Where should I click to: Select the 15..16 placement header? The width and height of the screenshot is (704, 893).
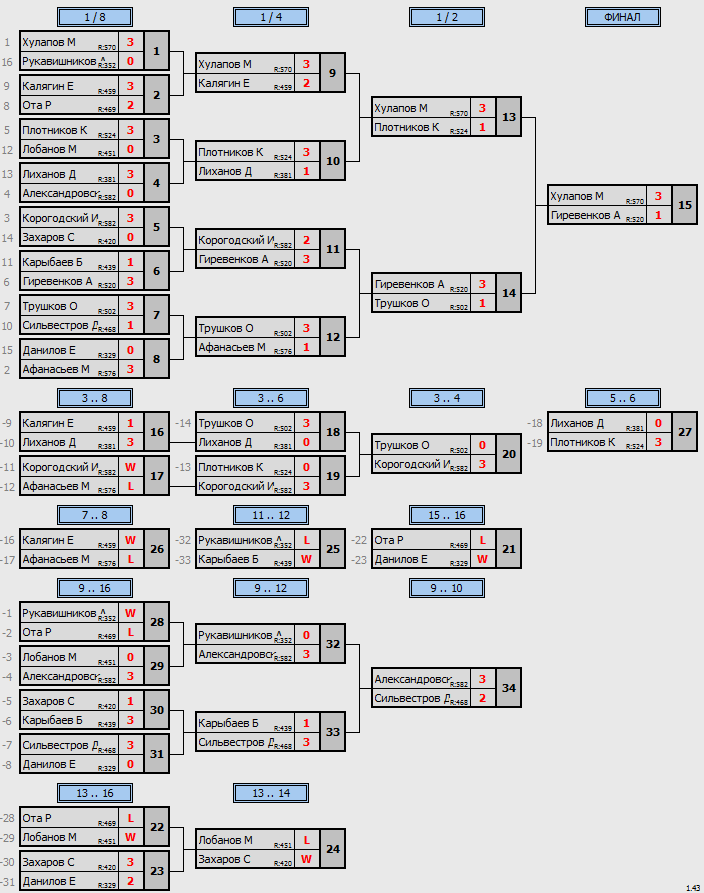click(447, 515)
